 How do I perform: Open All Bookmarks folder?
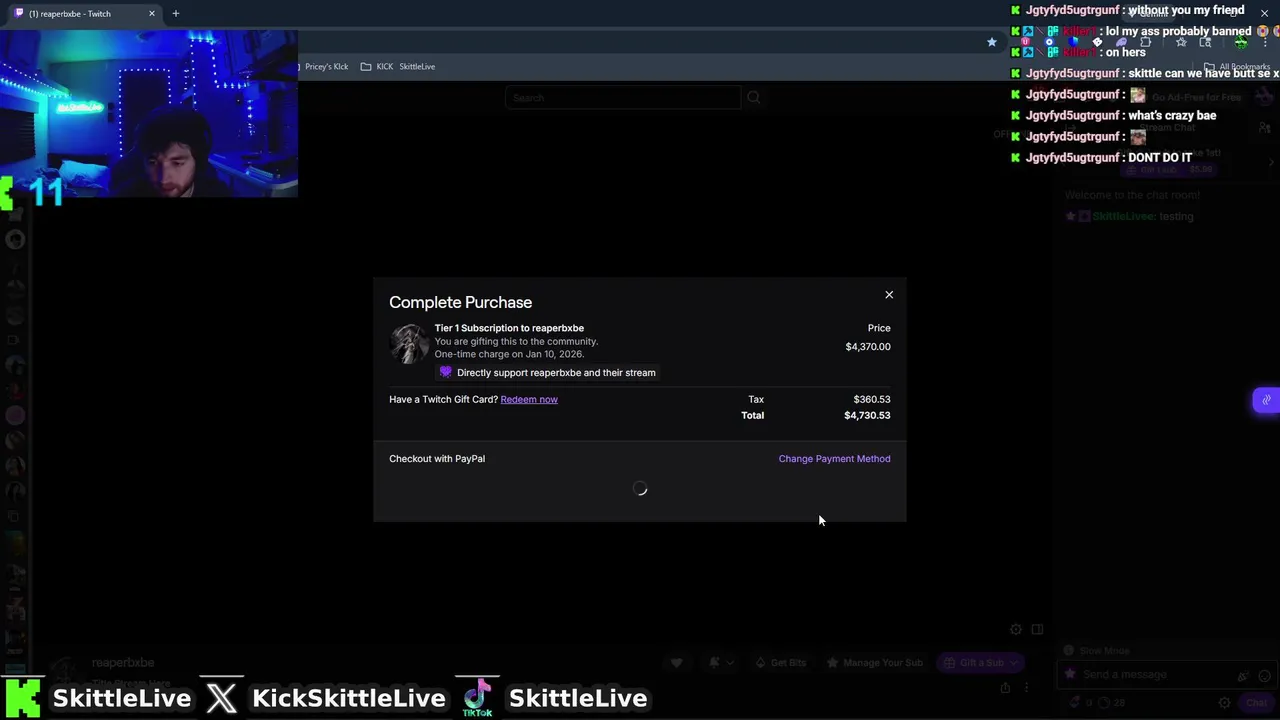click(1238, 67)
